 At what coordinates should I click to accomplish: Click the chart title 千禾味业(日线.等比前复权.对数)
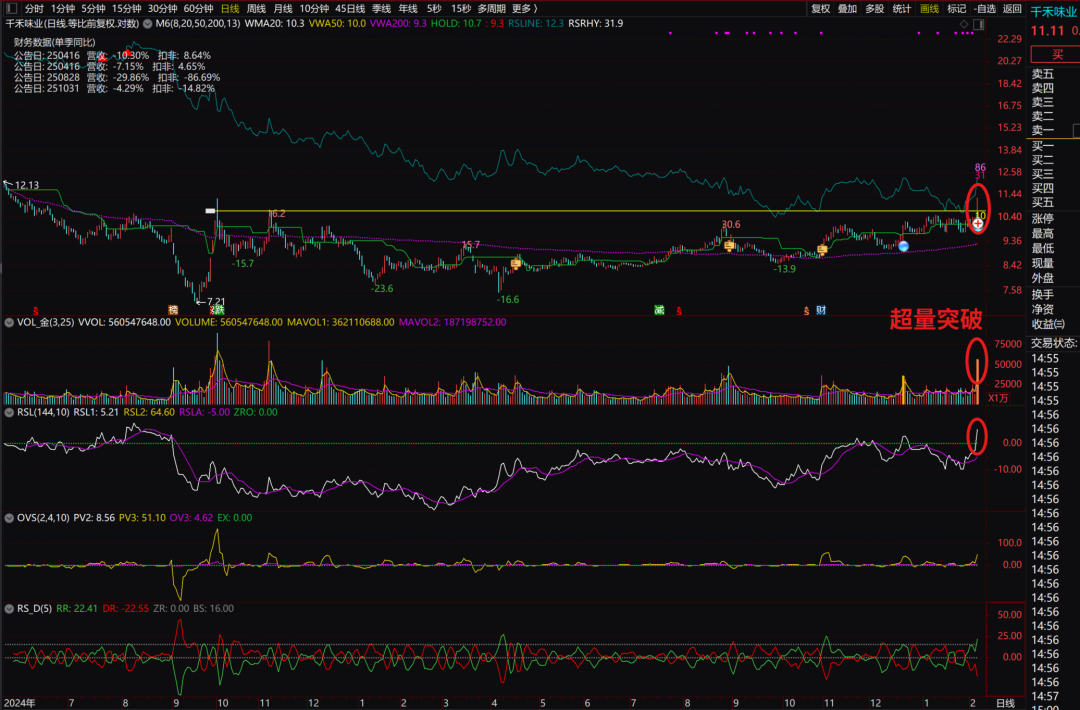72,23
